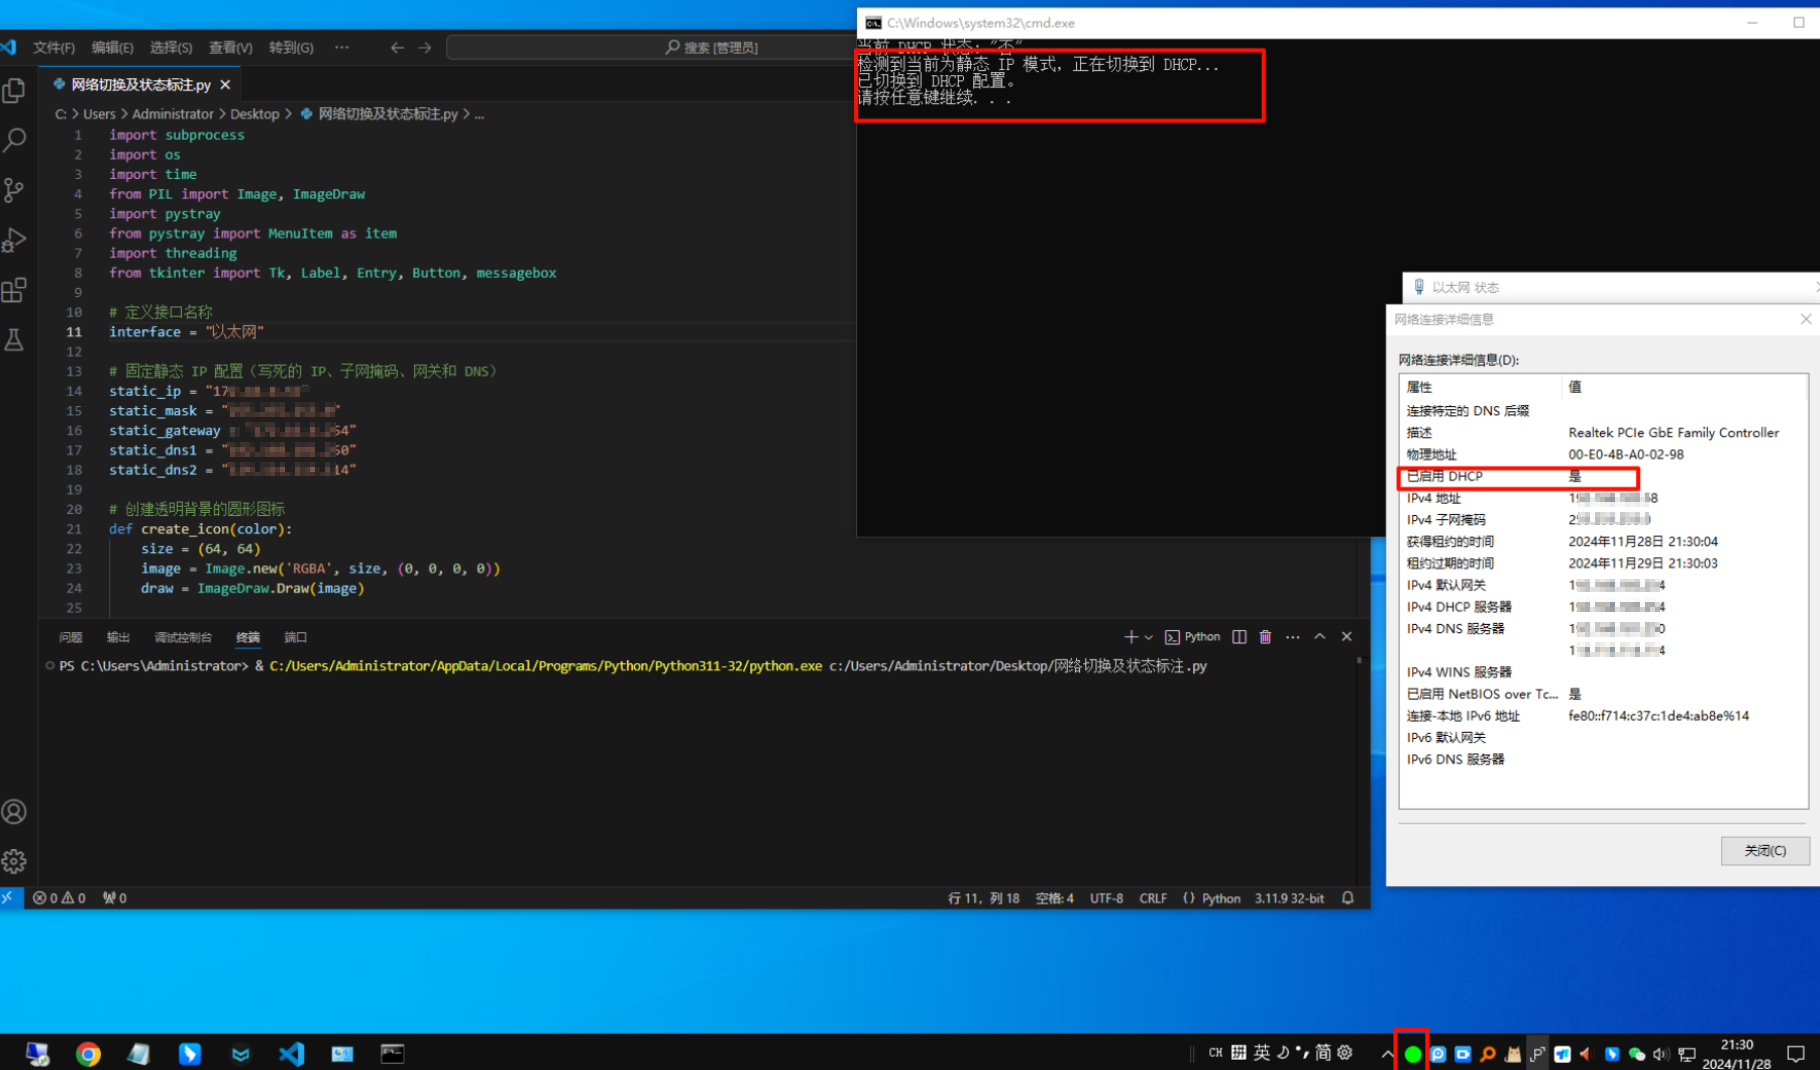Viewport: 1820px width, 1070px height.
Task: Open the Search view in activity bar
Action: click(14, 140)
